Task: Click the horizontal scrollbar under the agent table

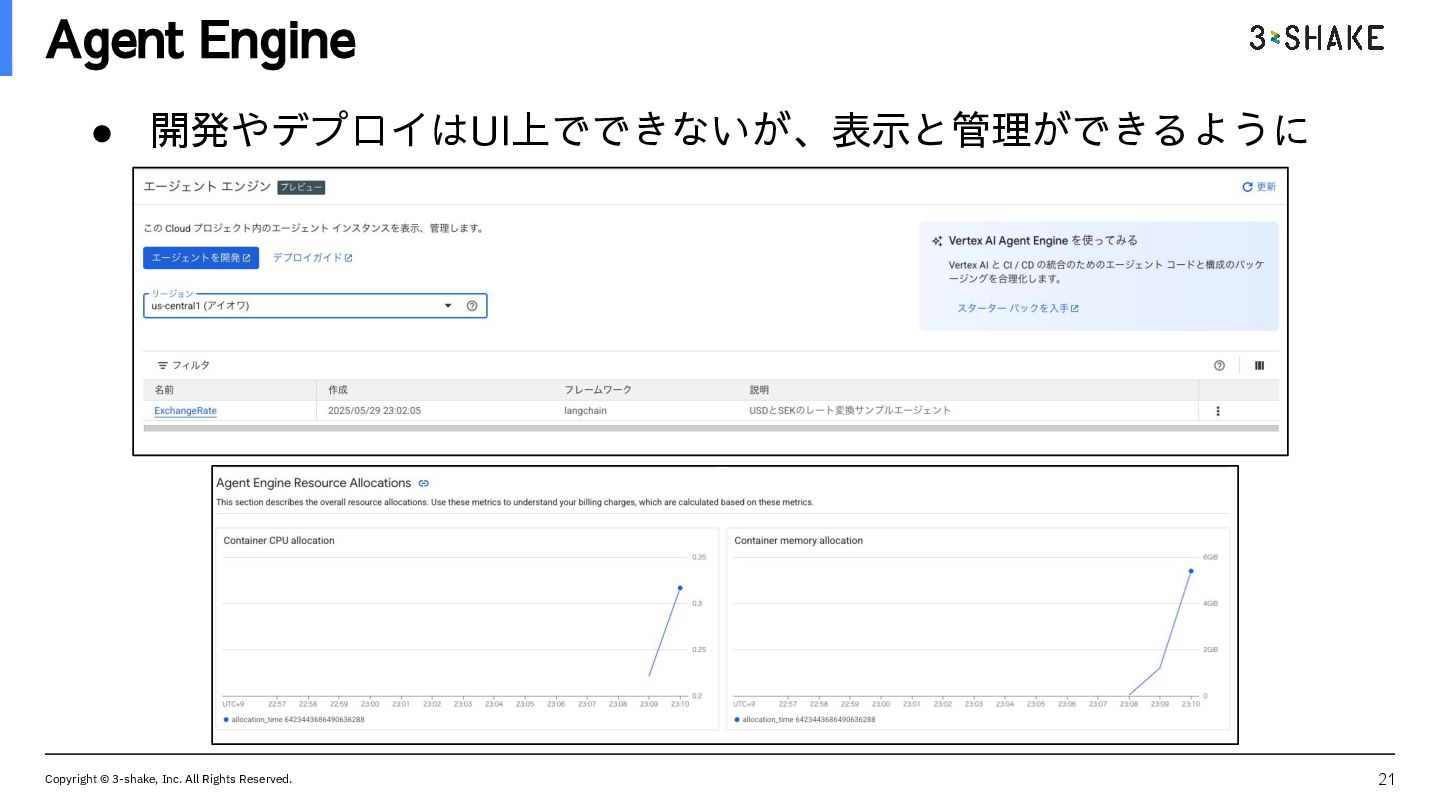Action: [x=711, y=428]
